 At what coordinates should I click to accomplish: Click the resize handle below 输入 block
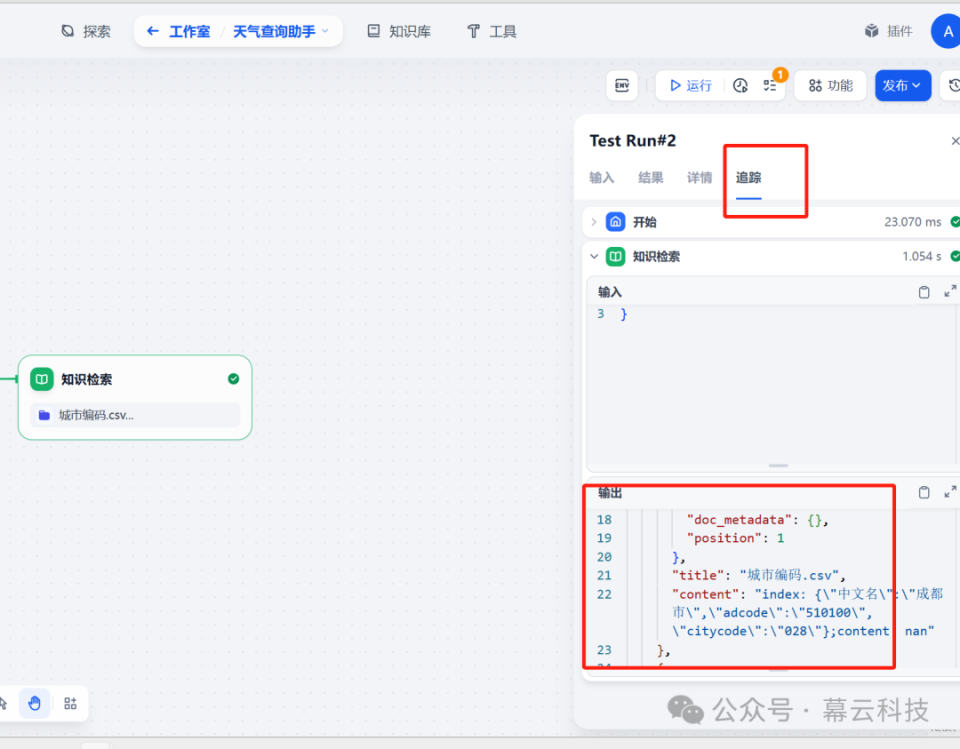(x=778, y=465)
